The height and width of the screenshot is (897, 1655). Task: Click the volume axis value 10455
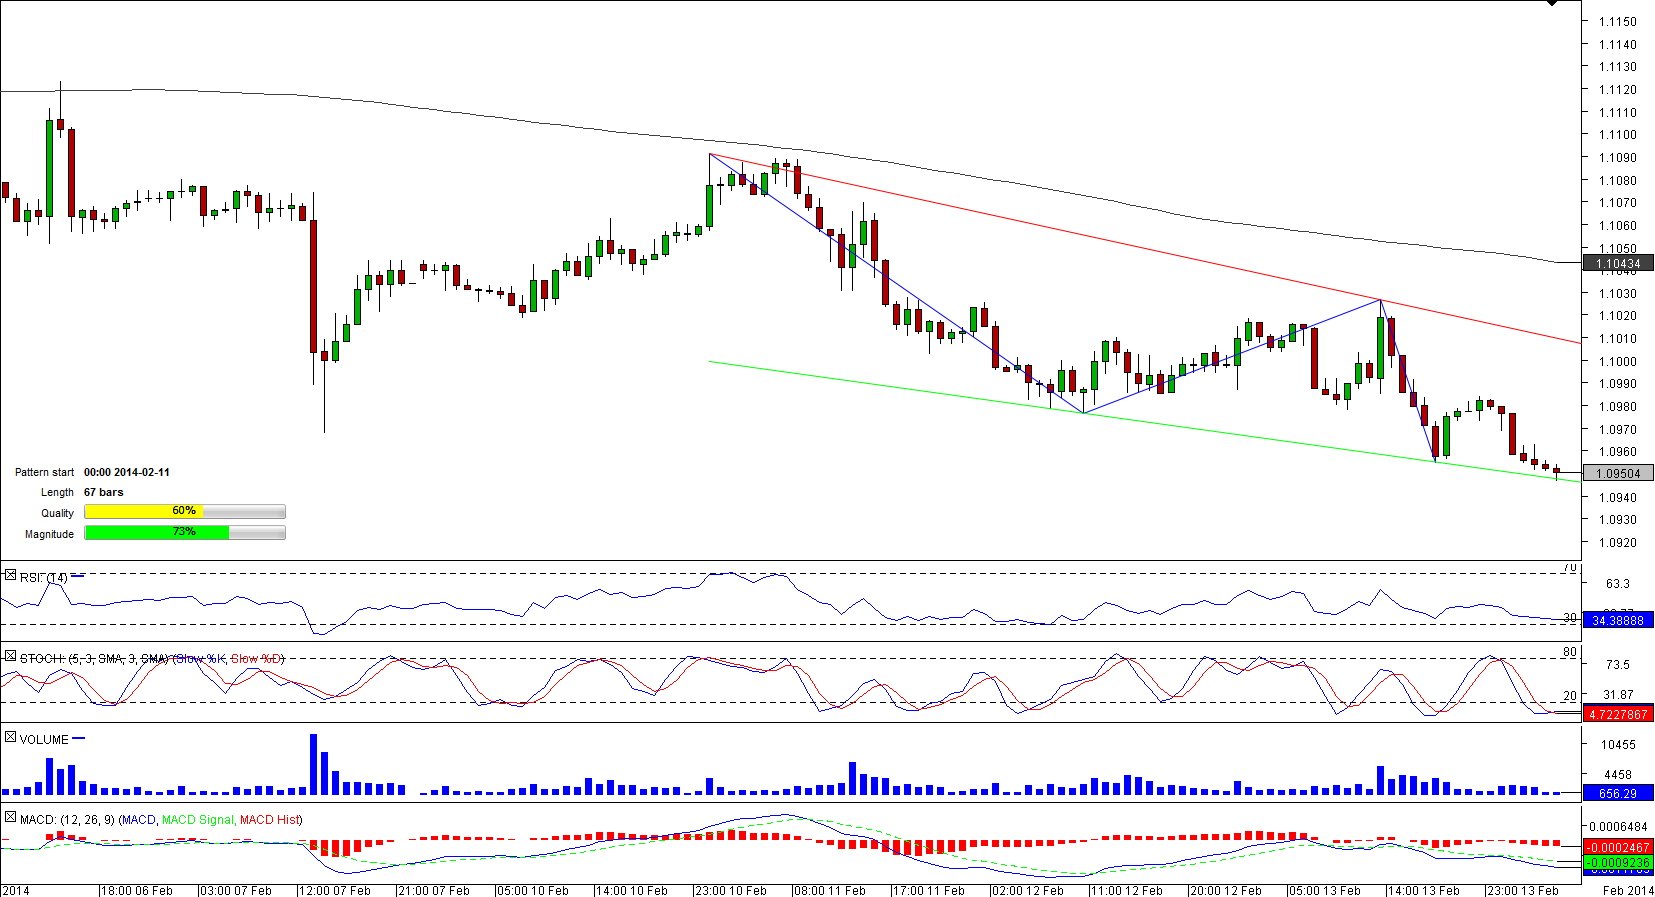point(1618,745)
